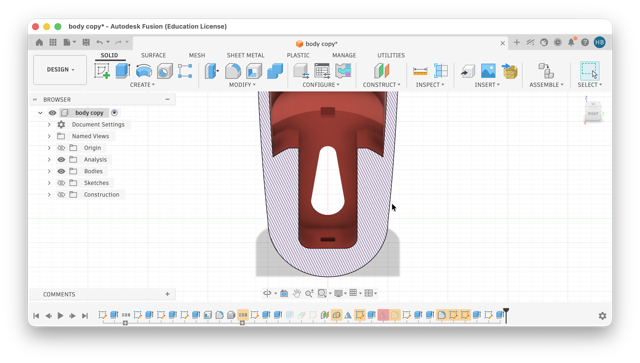Select the Insert Derive icon
This screenshot has width=640, height=363.
point(468,71)
